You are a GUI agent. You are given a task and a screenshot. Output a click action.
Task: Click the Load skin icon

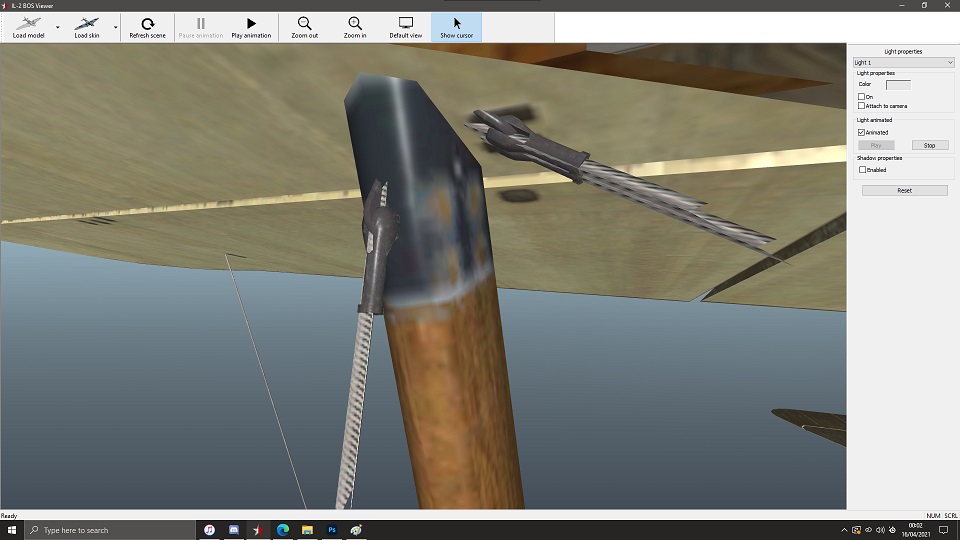pos(87,24)
